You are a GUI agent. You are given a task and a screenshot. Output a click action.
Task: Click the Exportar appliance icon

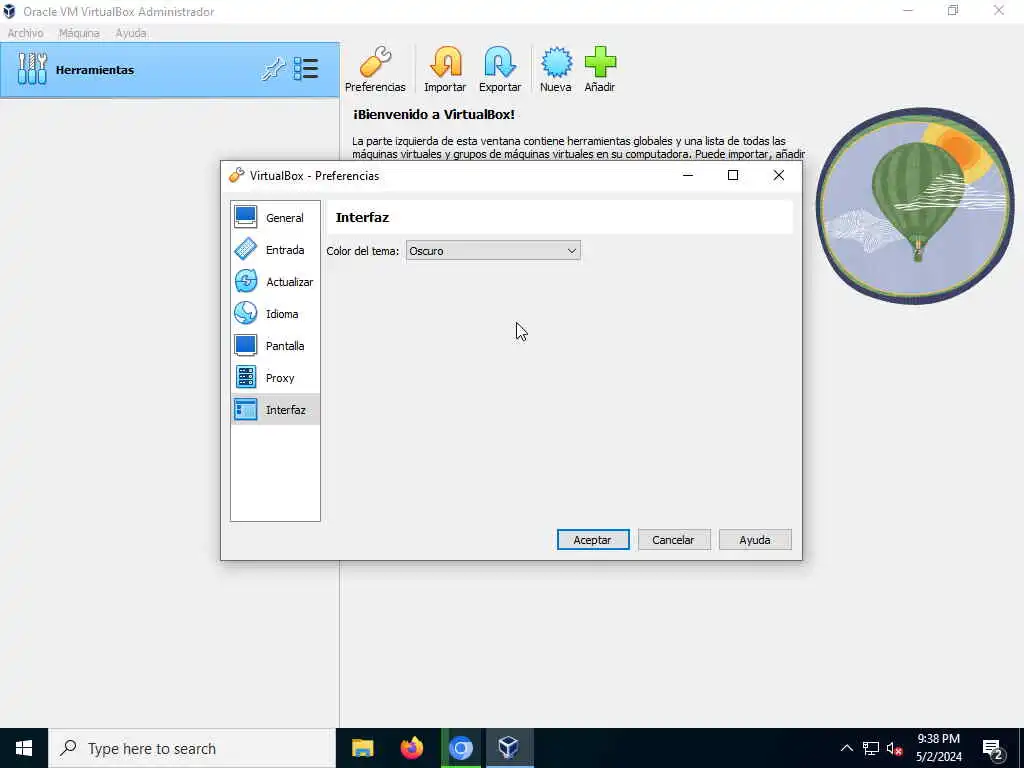point(500,62)
